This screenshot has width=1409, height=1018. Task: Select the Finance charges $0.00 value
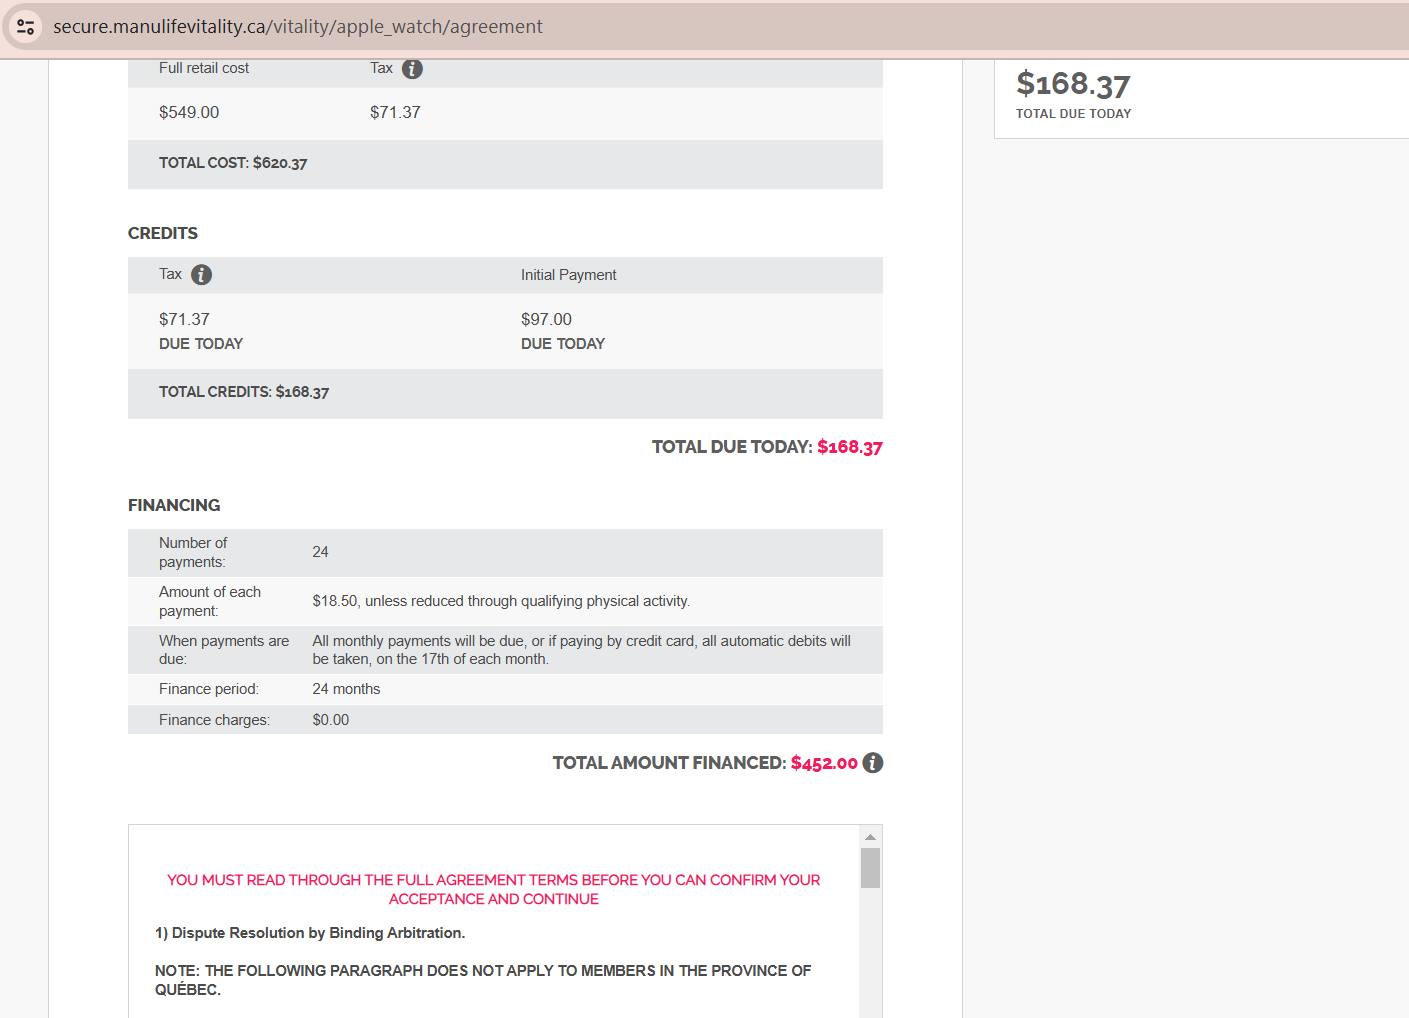tap(330, 720)
